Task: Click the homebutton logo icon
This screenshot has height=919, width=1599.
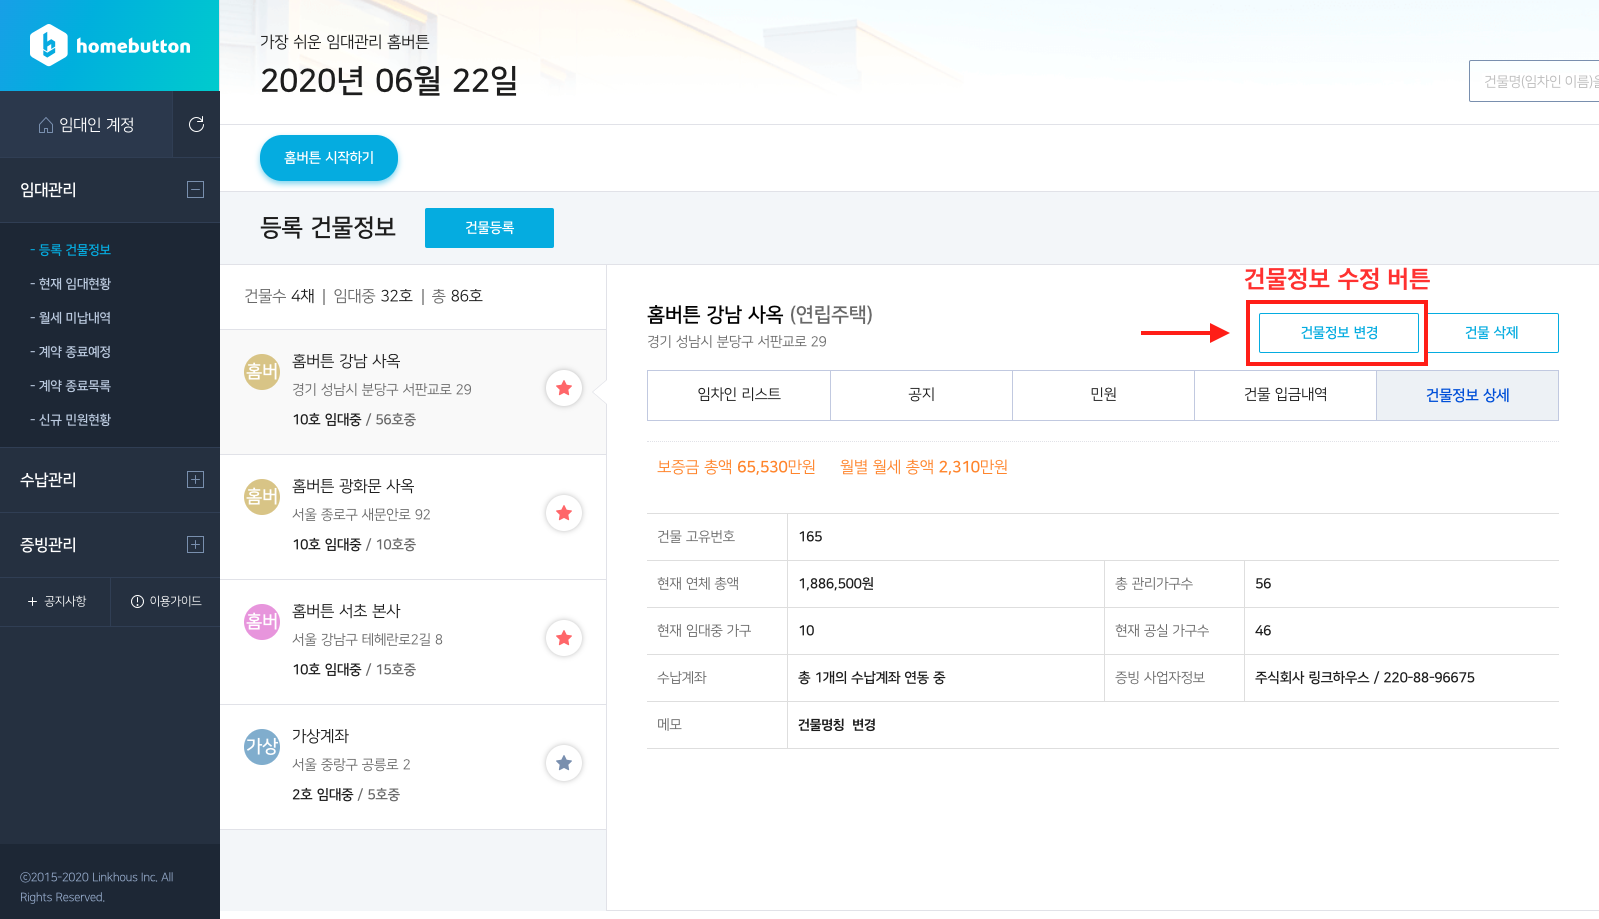Action: (x=48, y=45)
